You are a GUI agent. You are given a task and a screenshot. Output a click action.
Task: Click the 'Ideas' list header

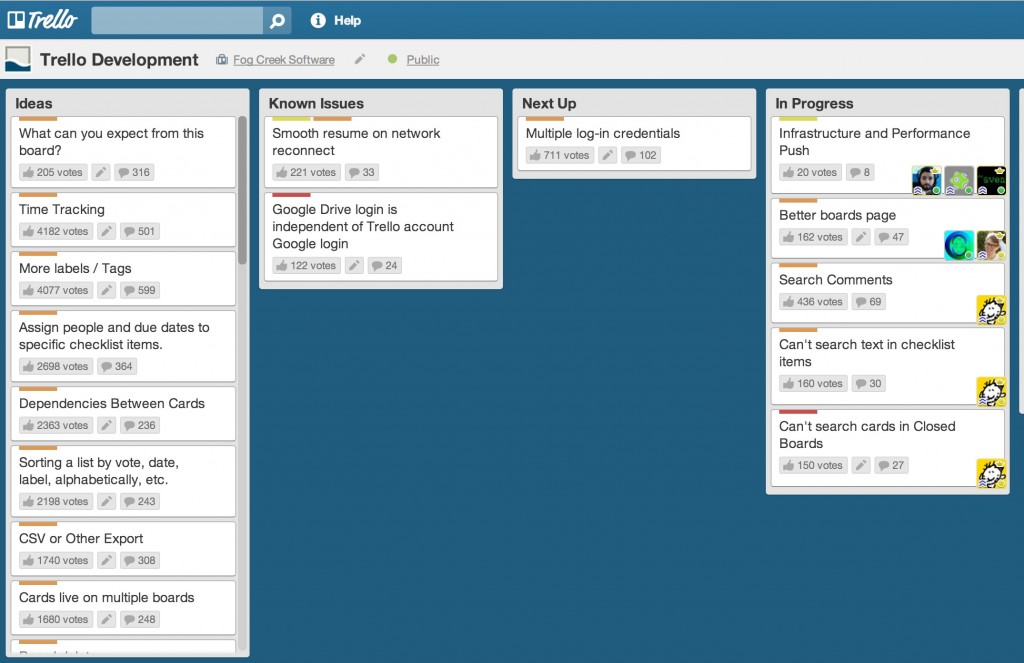[34, 103]
